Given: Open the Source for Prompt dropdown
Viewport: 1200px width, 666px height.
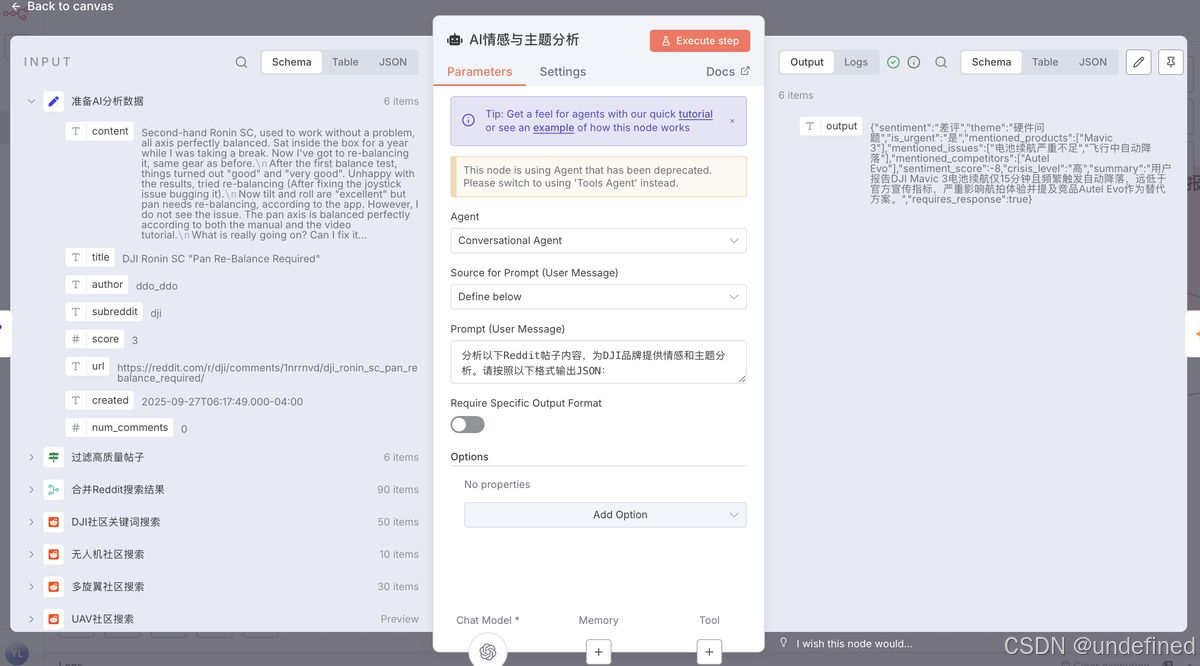Looking at the screenshot, I should point(598,296).
